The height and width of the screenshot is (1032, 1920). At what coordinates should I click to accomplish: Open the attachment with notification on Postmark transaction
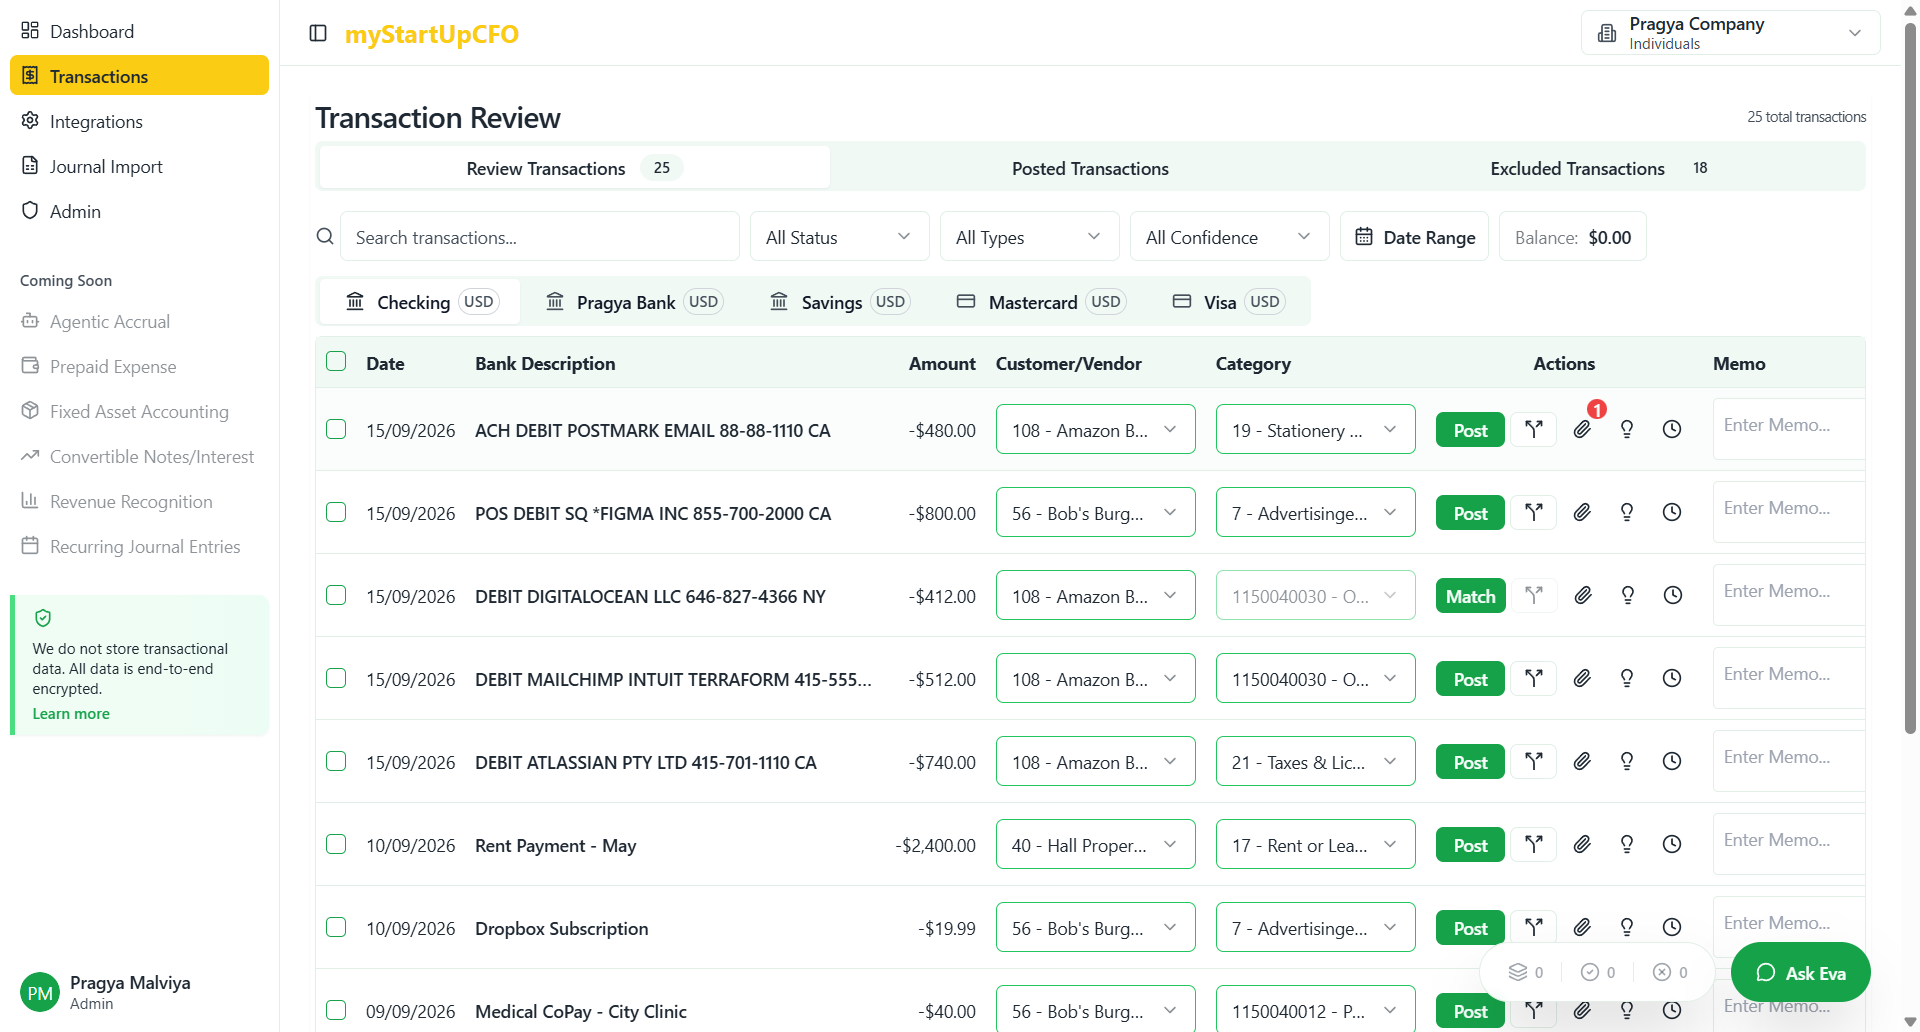[1583, 428]
